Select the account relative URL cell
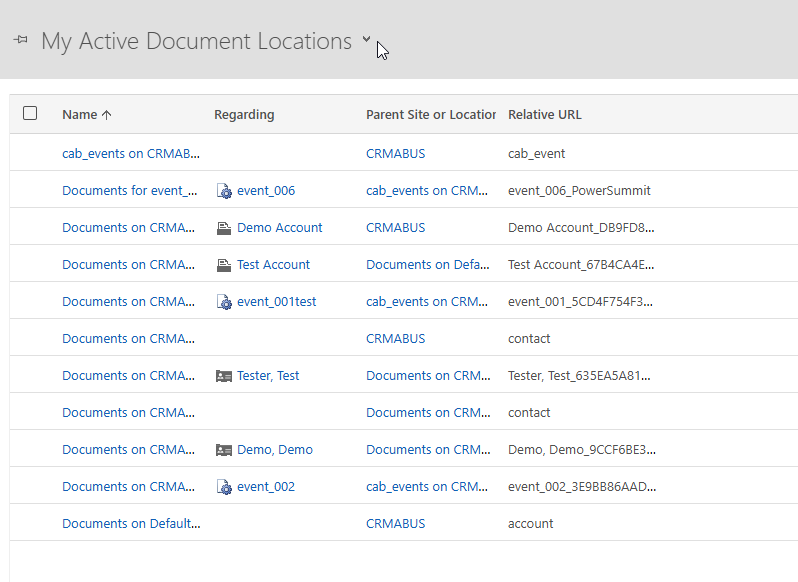The image size is (798, 582). (530, 523)
